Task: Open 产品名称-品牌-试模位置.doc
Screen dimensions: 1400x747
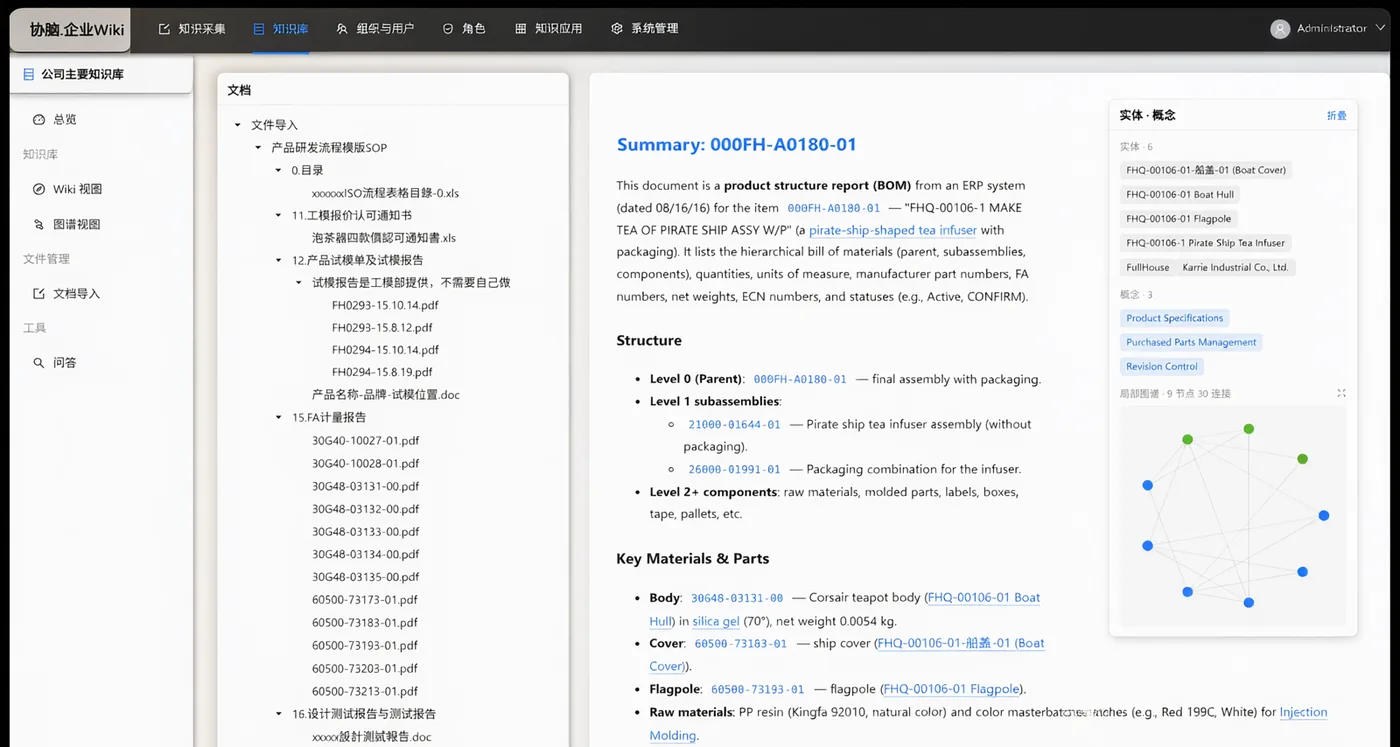Action: 386,395
